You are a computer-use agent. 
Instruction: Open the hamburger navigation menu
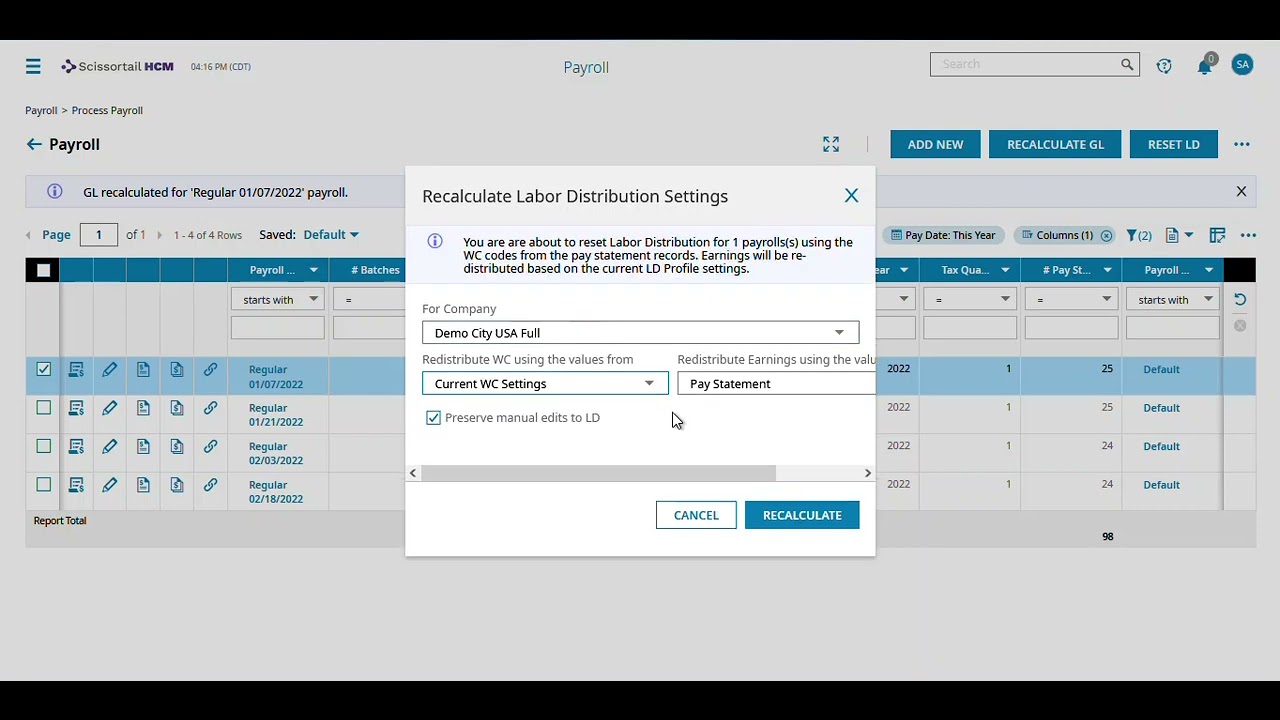point(33,66)
